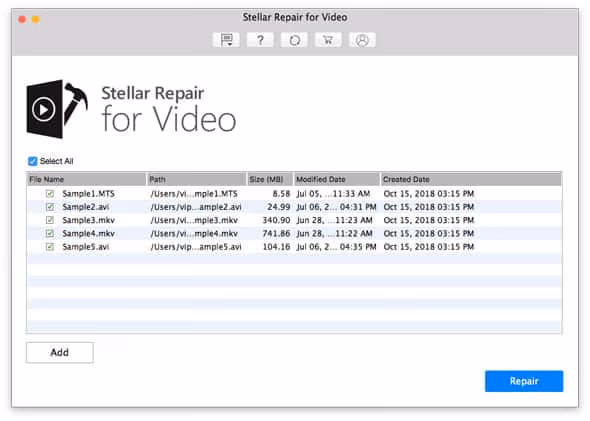Open the help question mark icon

coord(260,40)
